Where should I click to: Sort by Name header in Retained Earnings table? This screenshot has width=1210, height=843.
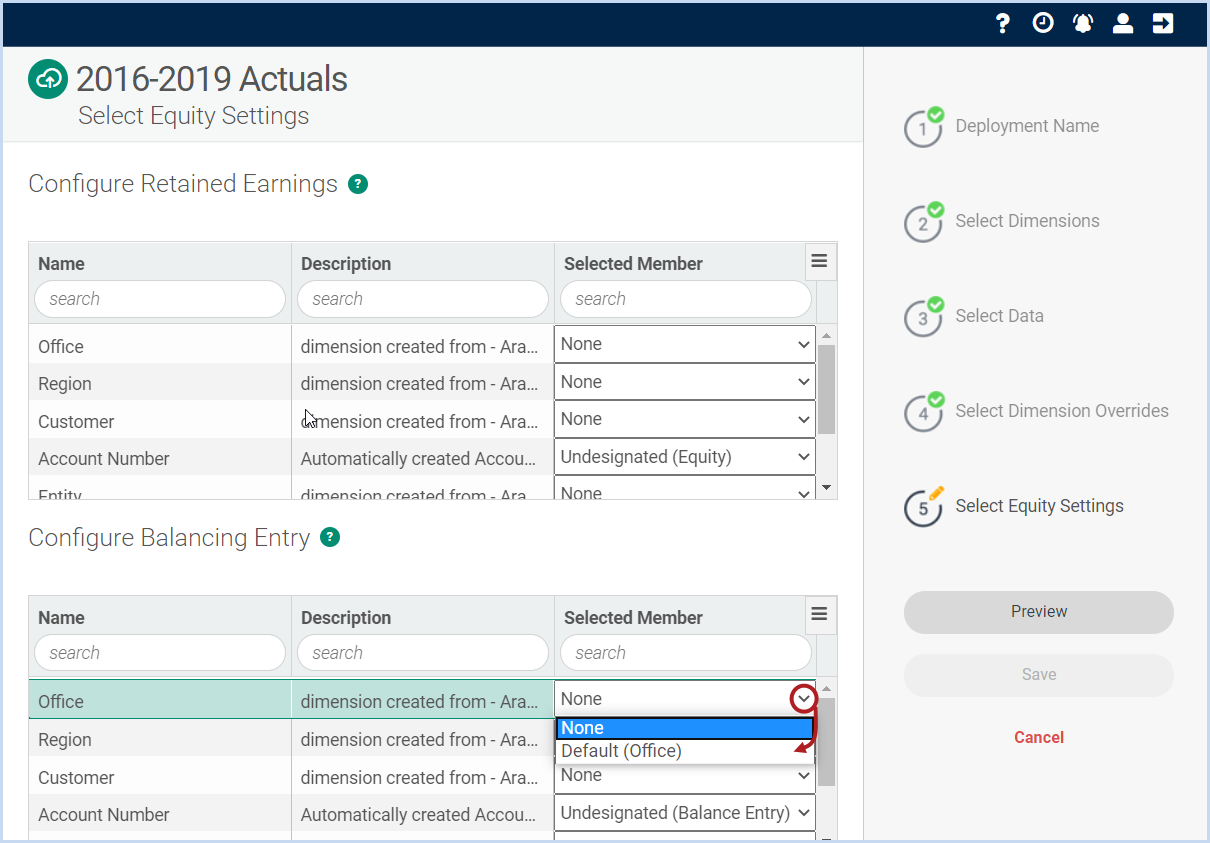61,264
